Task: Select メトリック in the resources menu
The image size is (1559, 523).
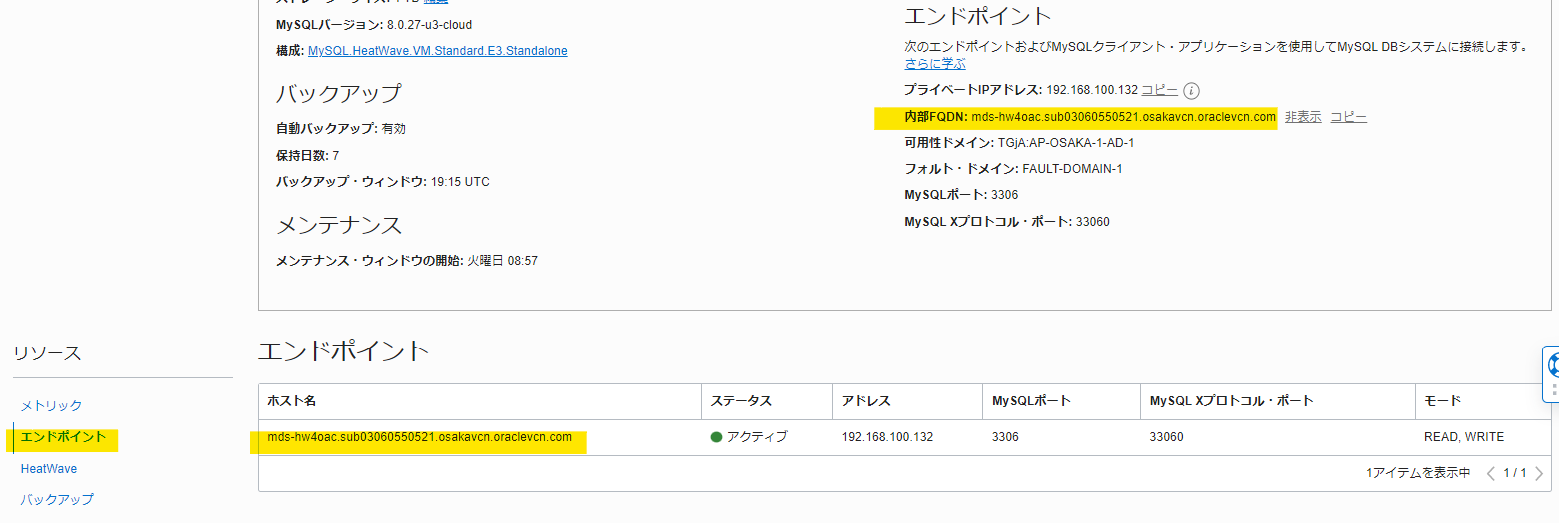Action: click(x=51, y=406)
